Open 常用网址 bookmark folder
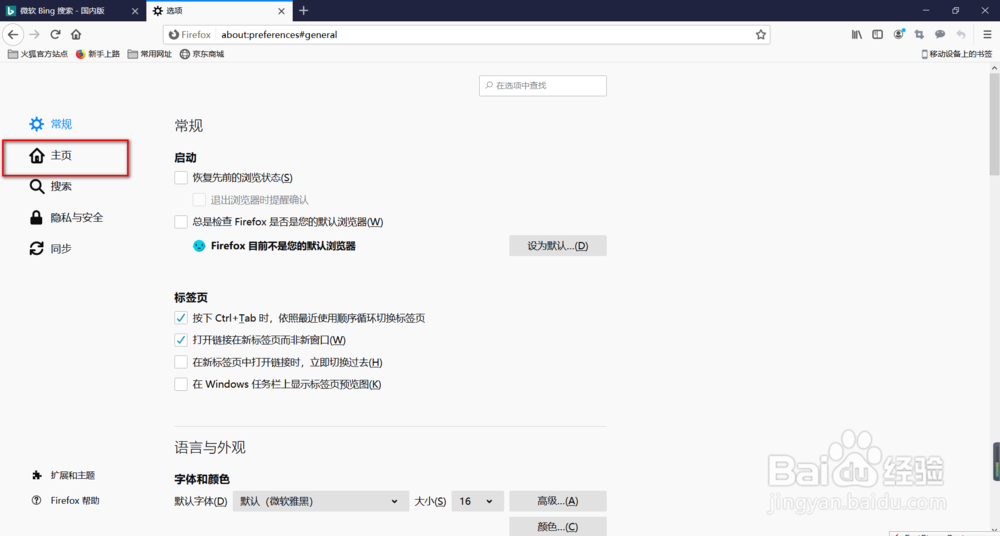The image size is (1000, 536). coord(150,54)
